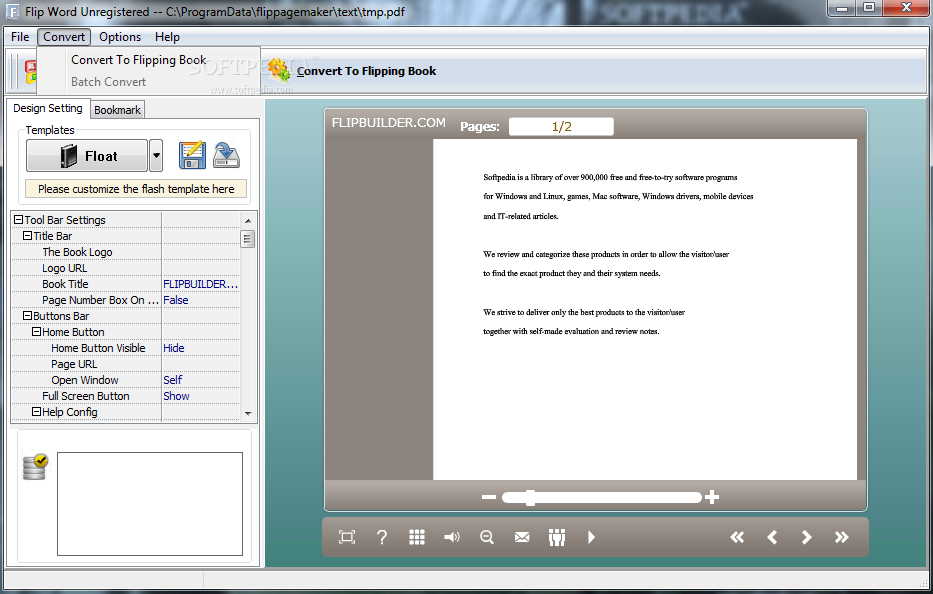The image size is (933, 594).
Task: Select the Design Setting tab
Action: click(x=48, y=108)
